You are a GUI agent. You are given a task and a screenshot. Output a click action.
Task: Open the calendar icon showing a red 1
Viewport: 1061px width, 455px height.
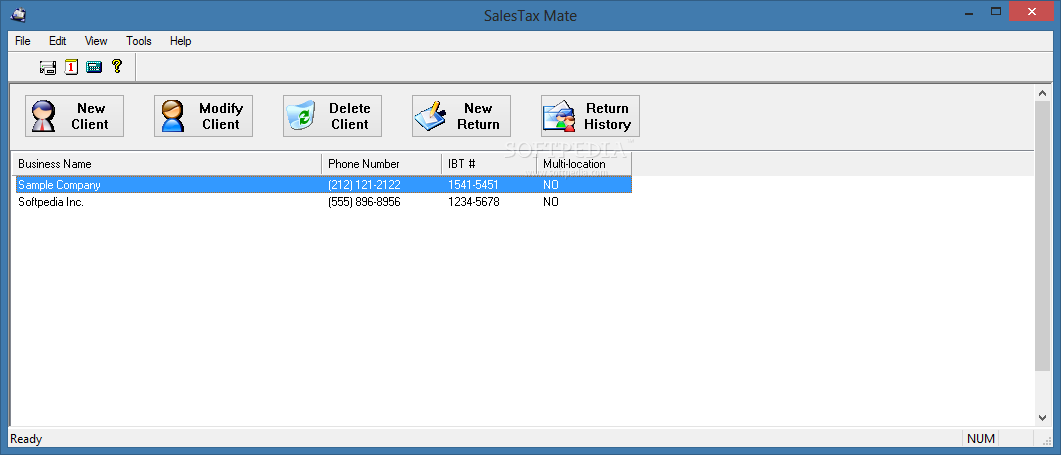(71, 67)
